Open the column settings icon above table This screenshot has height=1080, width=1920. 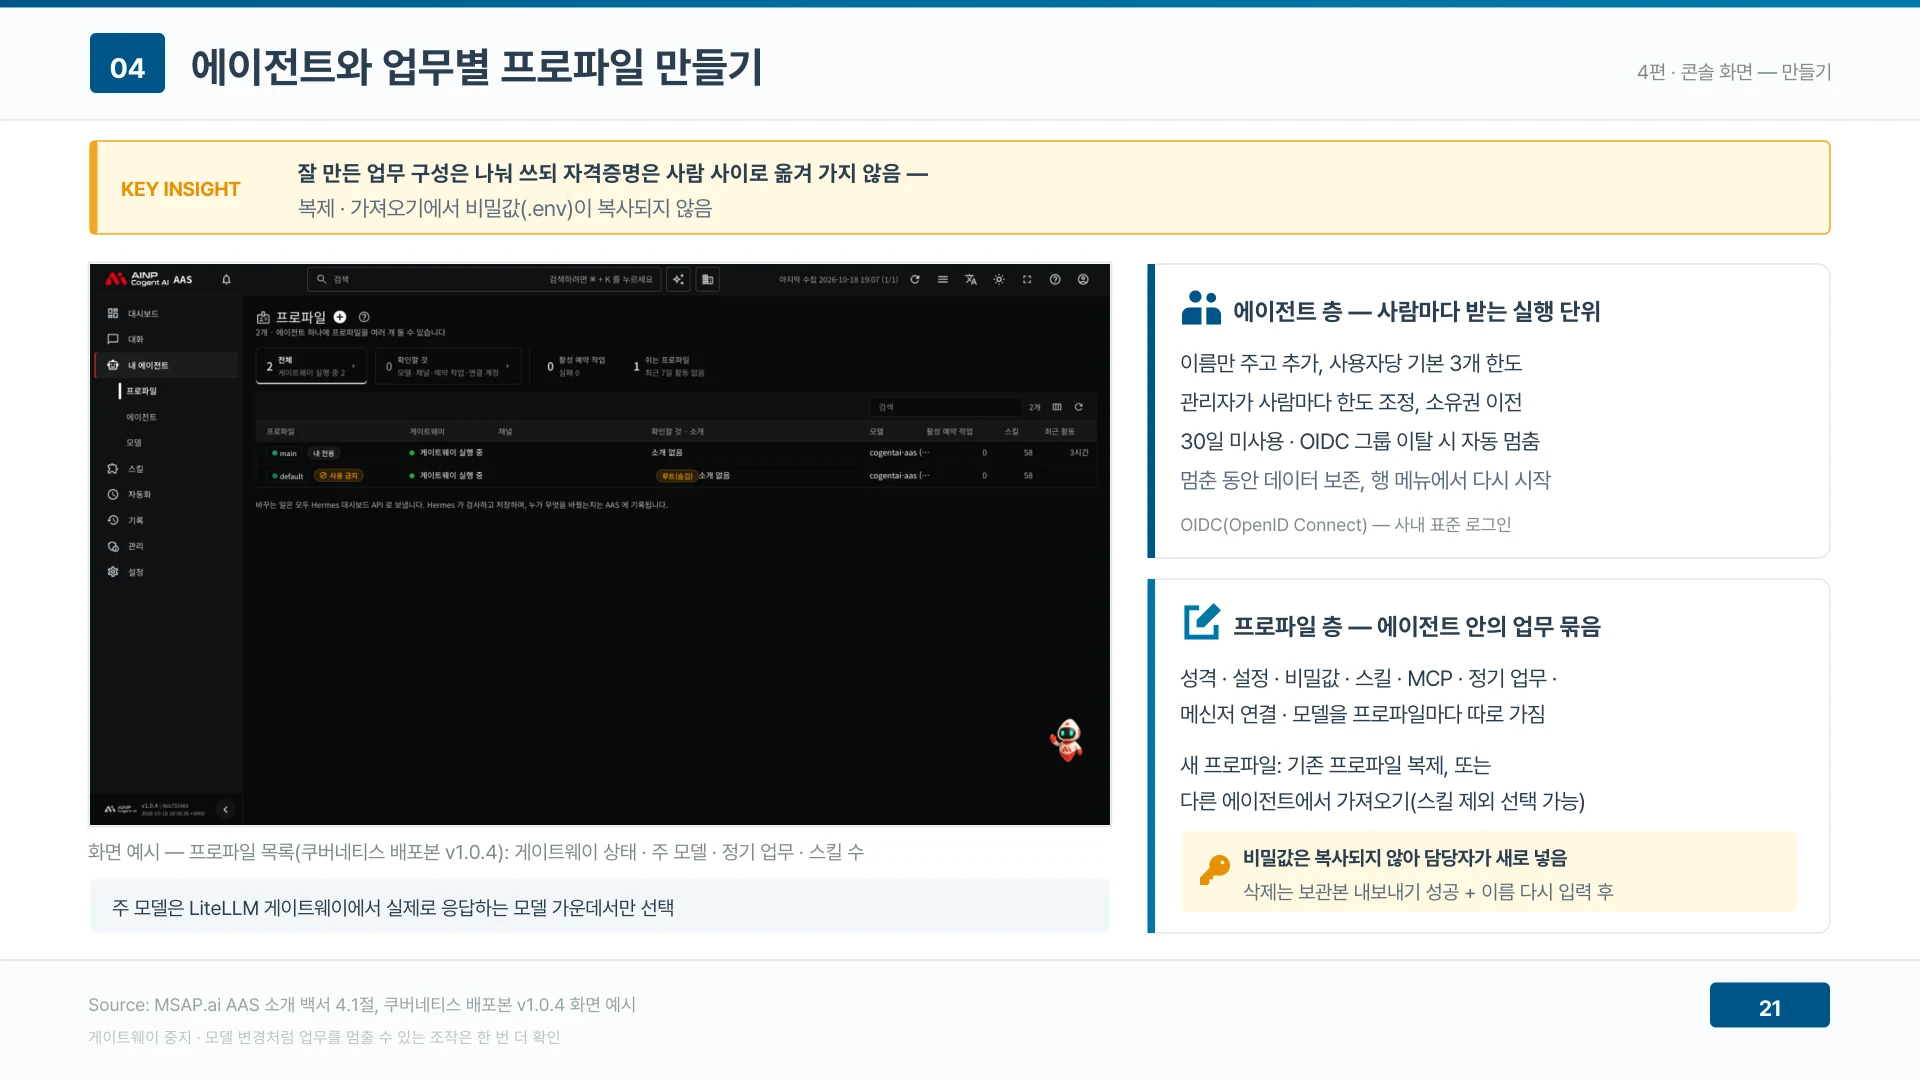tap(1057, 407)
